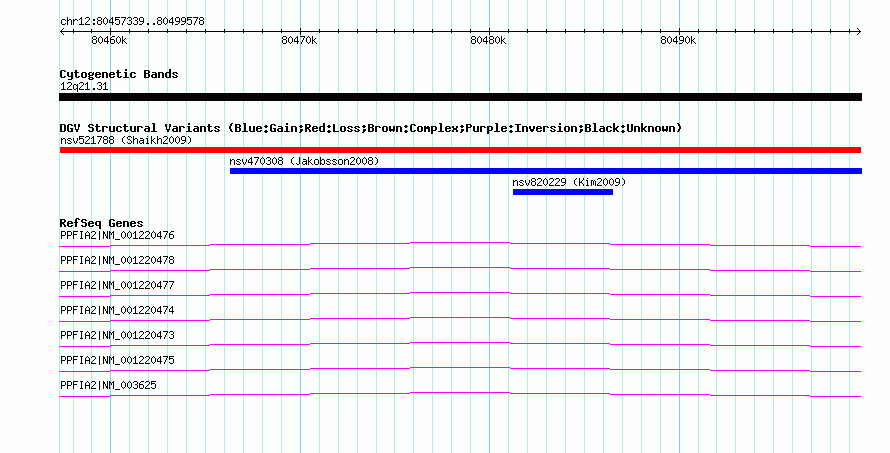Click the 80460k ruler tick label
This screenshot has height=453, width=890.
coord(109,40)
